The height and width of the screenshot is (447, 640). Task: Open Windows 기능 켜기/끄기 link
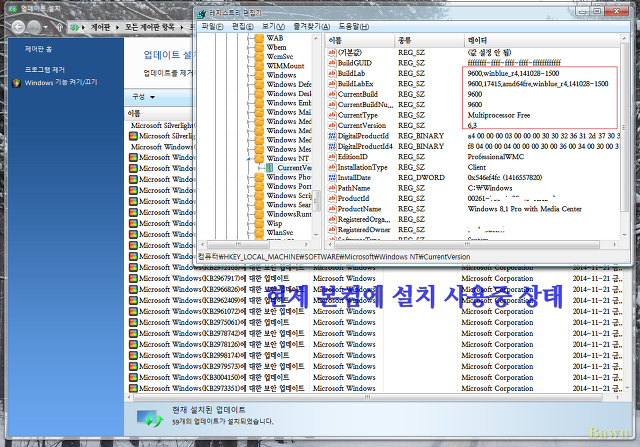61,82
